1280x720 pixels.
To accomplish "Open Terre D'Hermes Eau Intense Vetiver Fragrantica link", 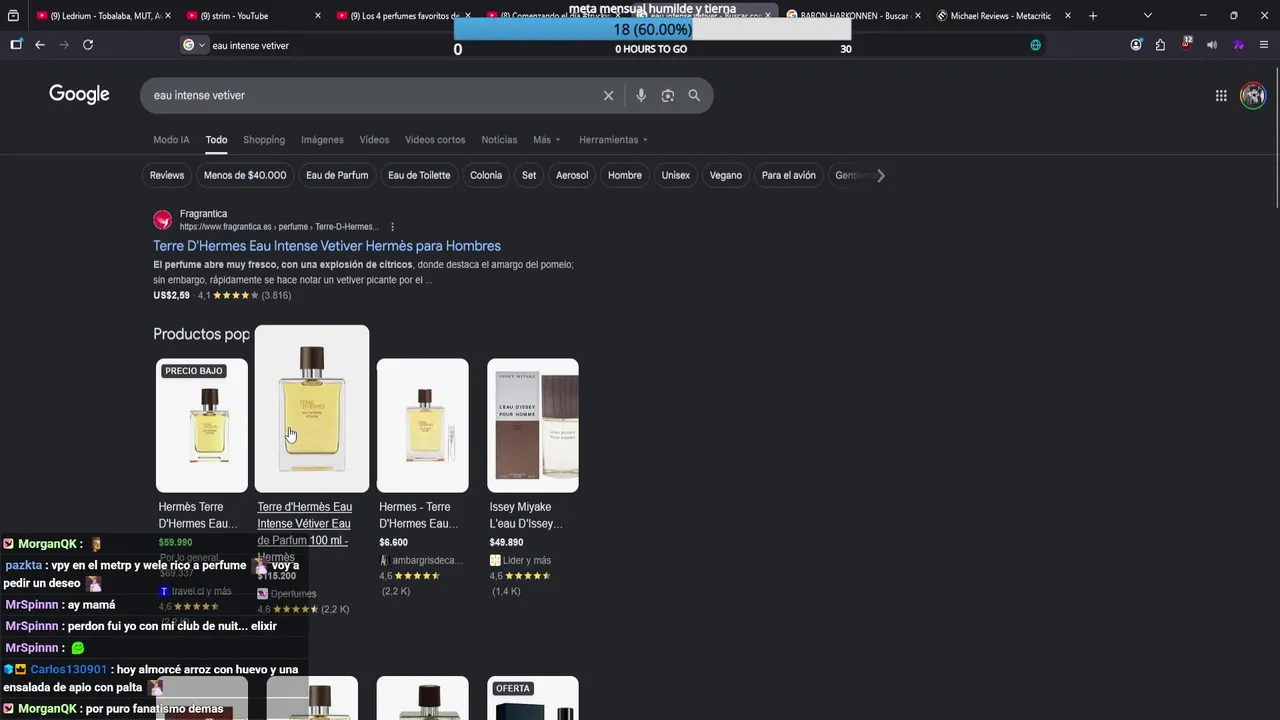I will coord(327,246).
